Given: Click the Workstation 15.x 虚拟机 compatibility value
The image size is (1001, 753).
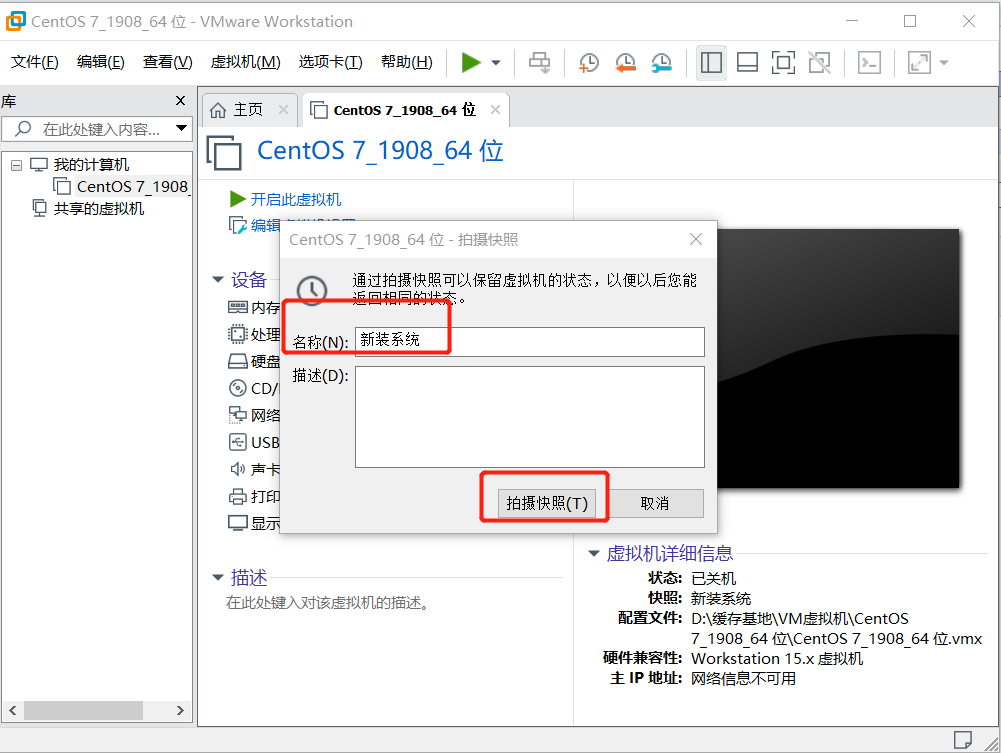Looking at the screenshot, I should (778, 659).
